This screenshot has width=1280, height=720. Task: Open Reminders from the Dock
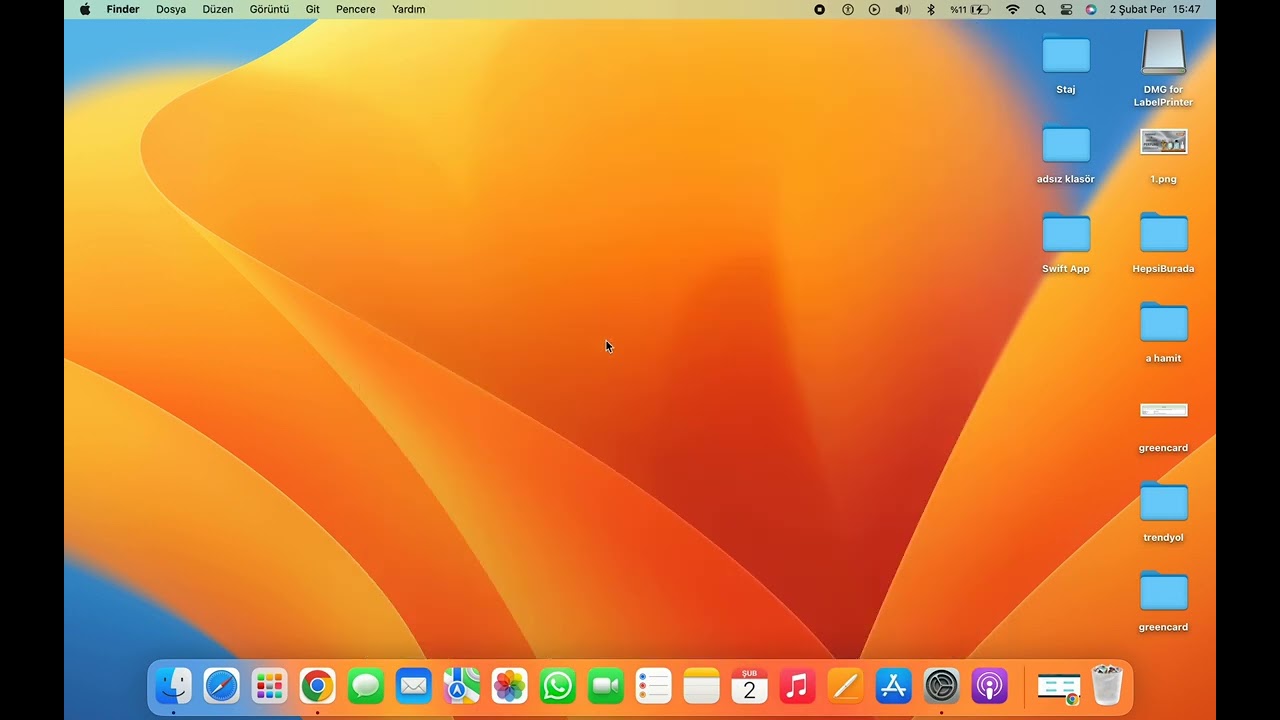pos(653,686)
